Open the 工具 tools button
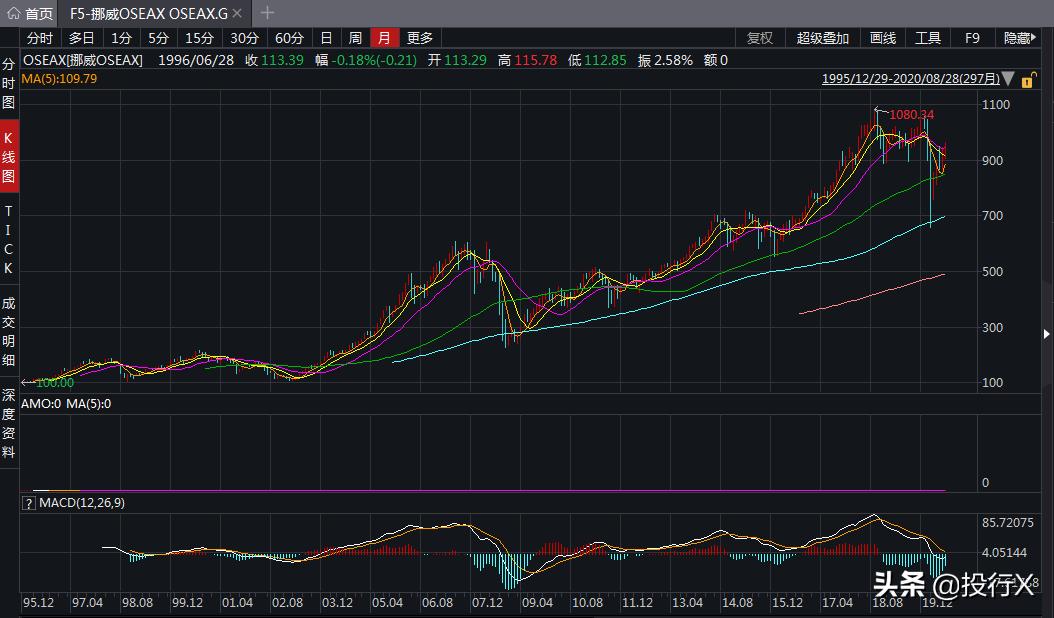This screenshot has height=618, width=1054. click(x=928, y=38)
